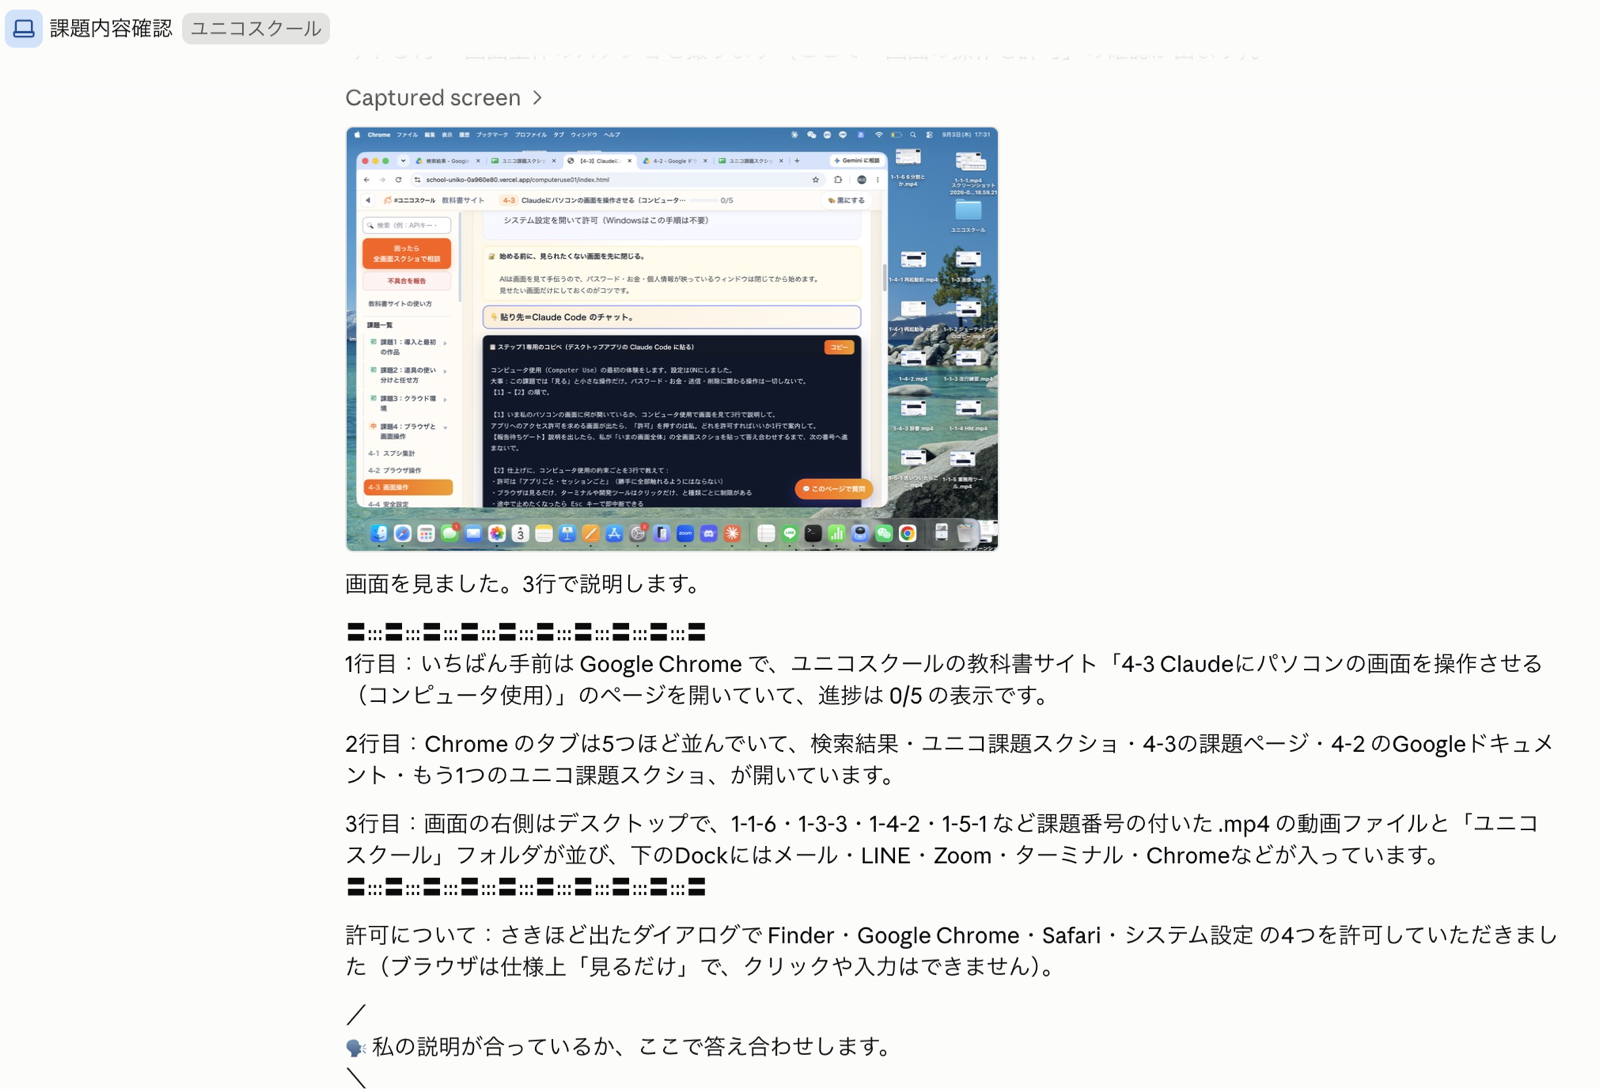
Task: Click the text 私の説明が合っているか、ここで答え合わせします。
Action: pos(633,1047)
